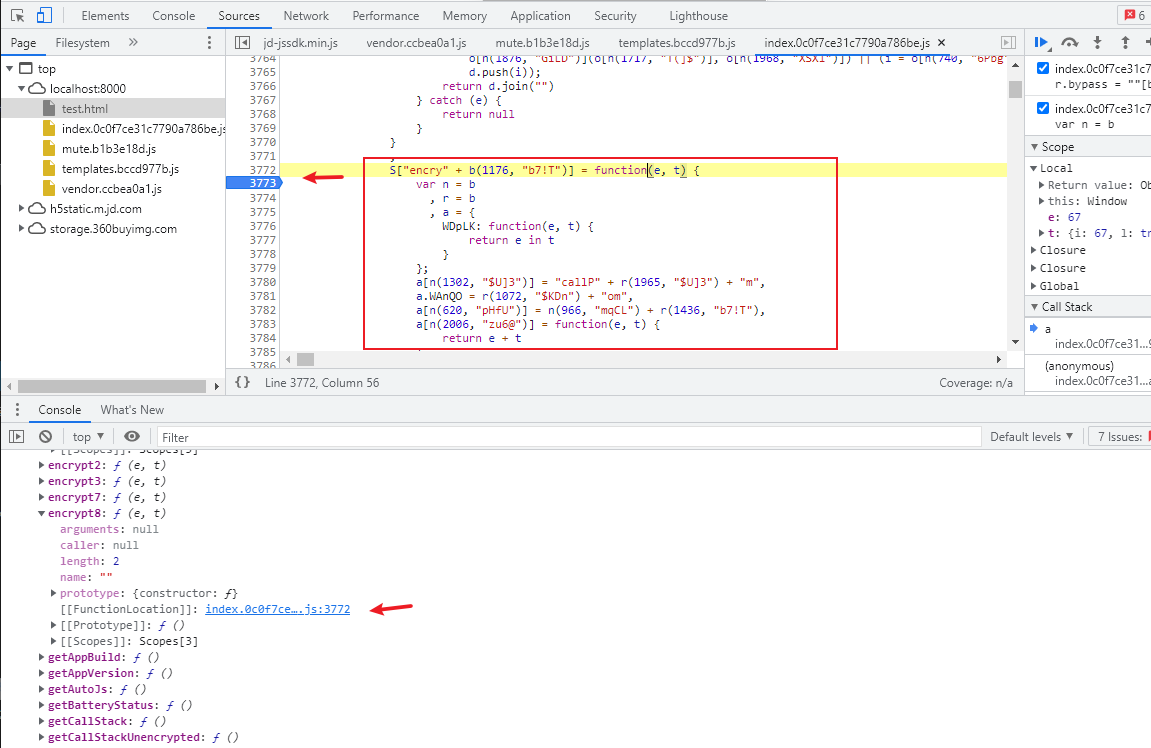
Task: Toggle the device toolbar icon
Action: tap(44, 16)
